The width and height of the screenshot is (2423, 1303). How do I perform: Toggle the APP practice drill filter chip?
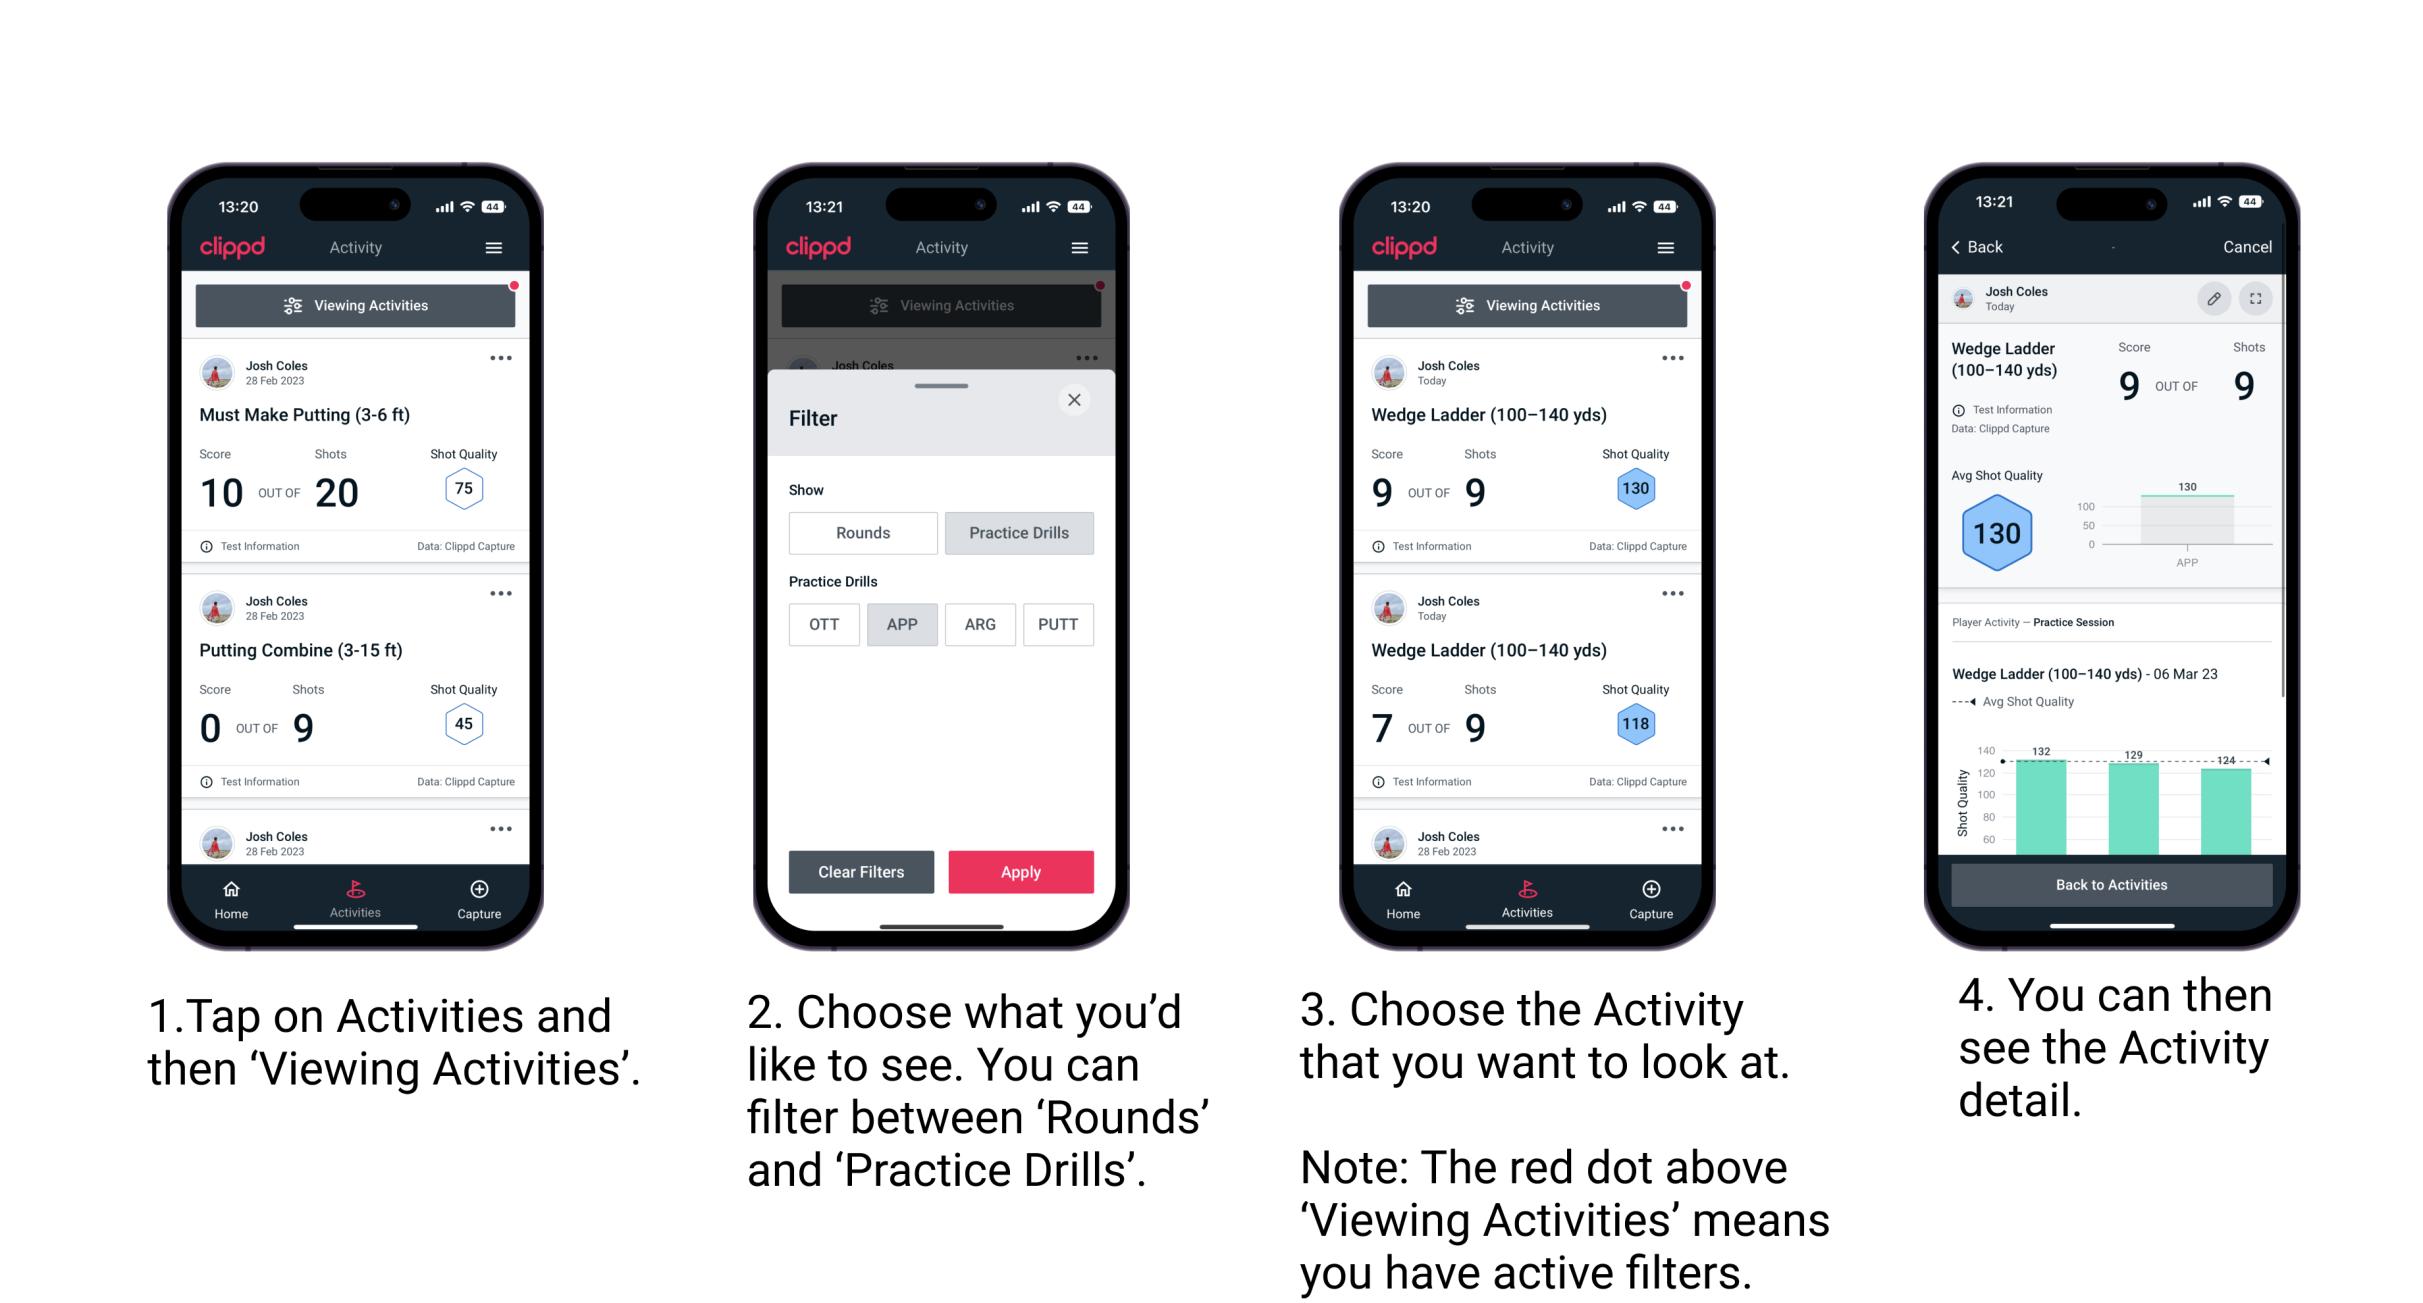coord(900,624)
